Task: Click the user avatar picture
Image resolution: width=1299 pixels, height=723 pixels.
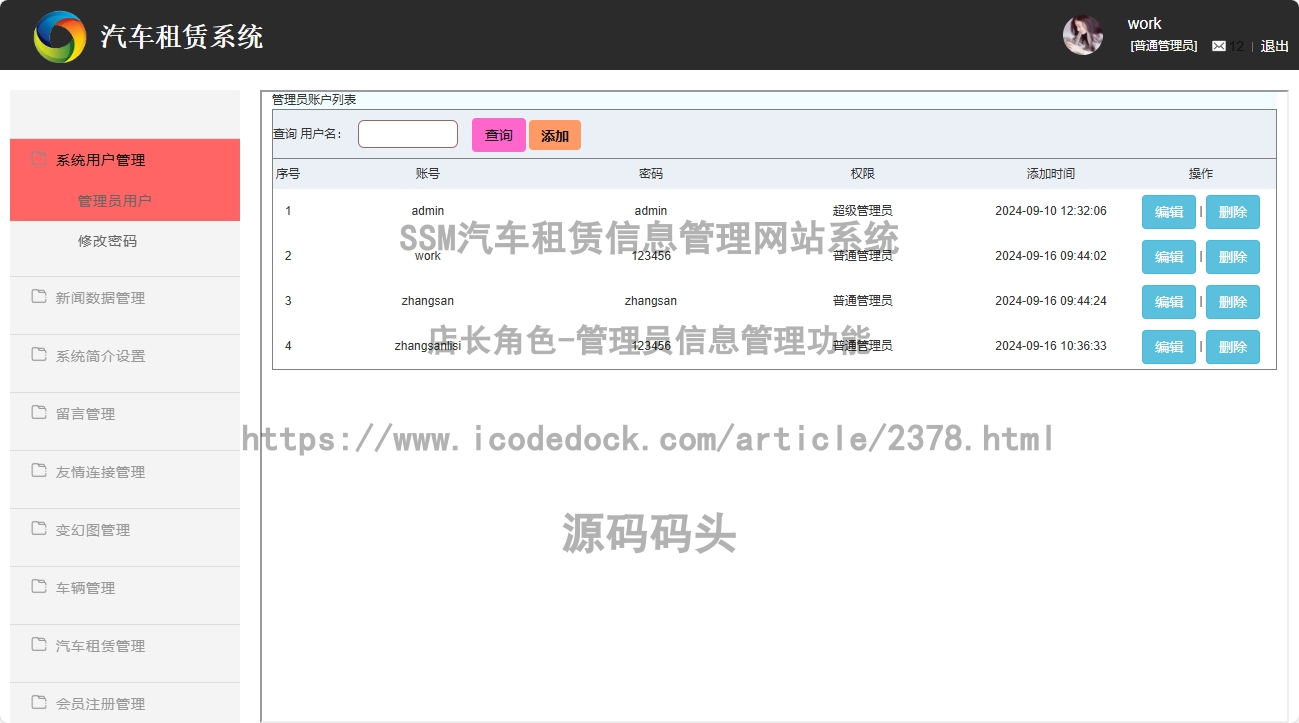Action: click(x=1083, y=35)
